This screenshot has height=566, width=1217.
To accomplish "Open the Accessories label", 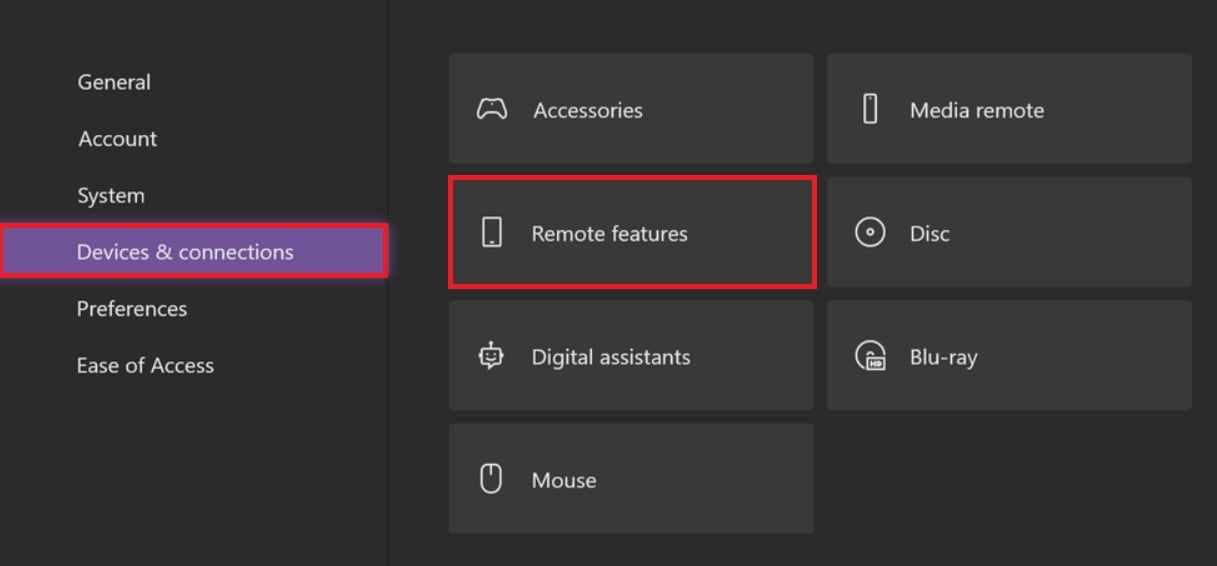I will pyautogui.click(x=588, y=110).
